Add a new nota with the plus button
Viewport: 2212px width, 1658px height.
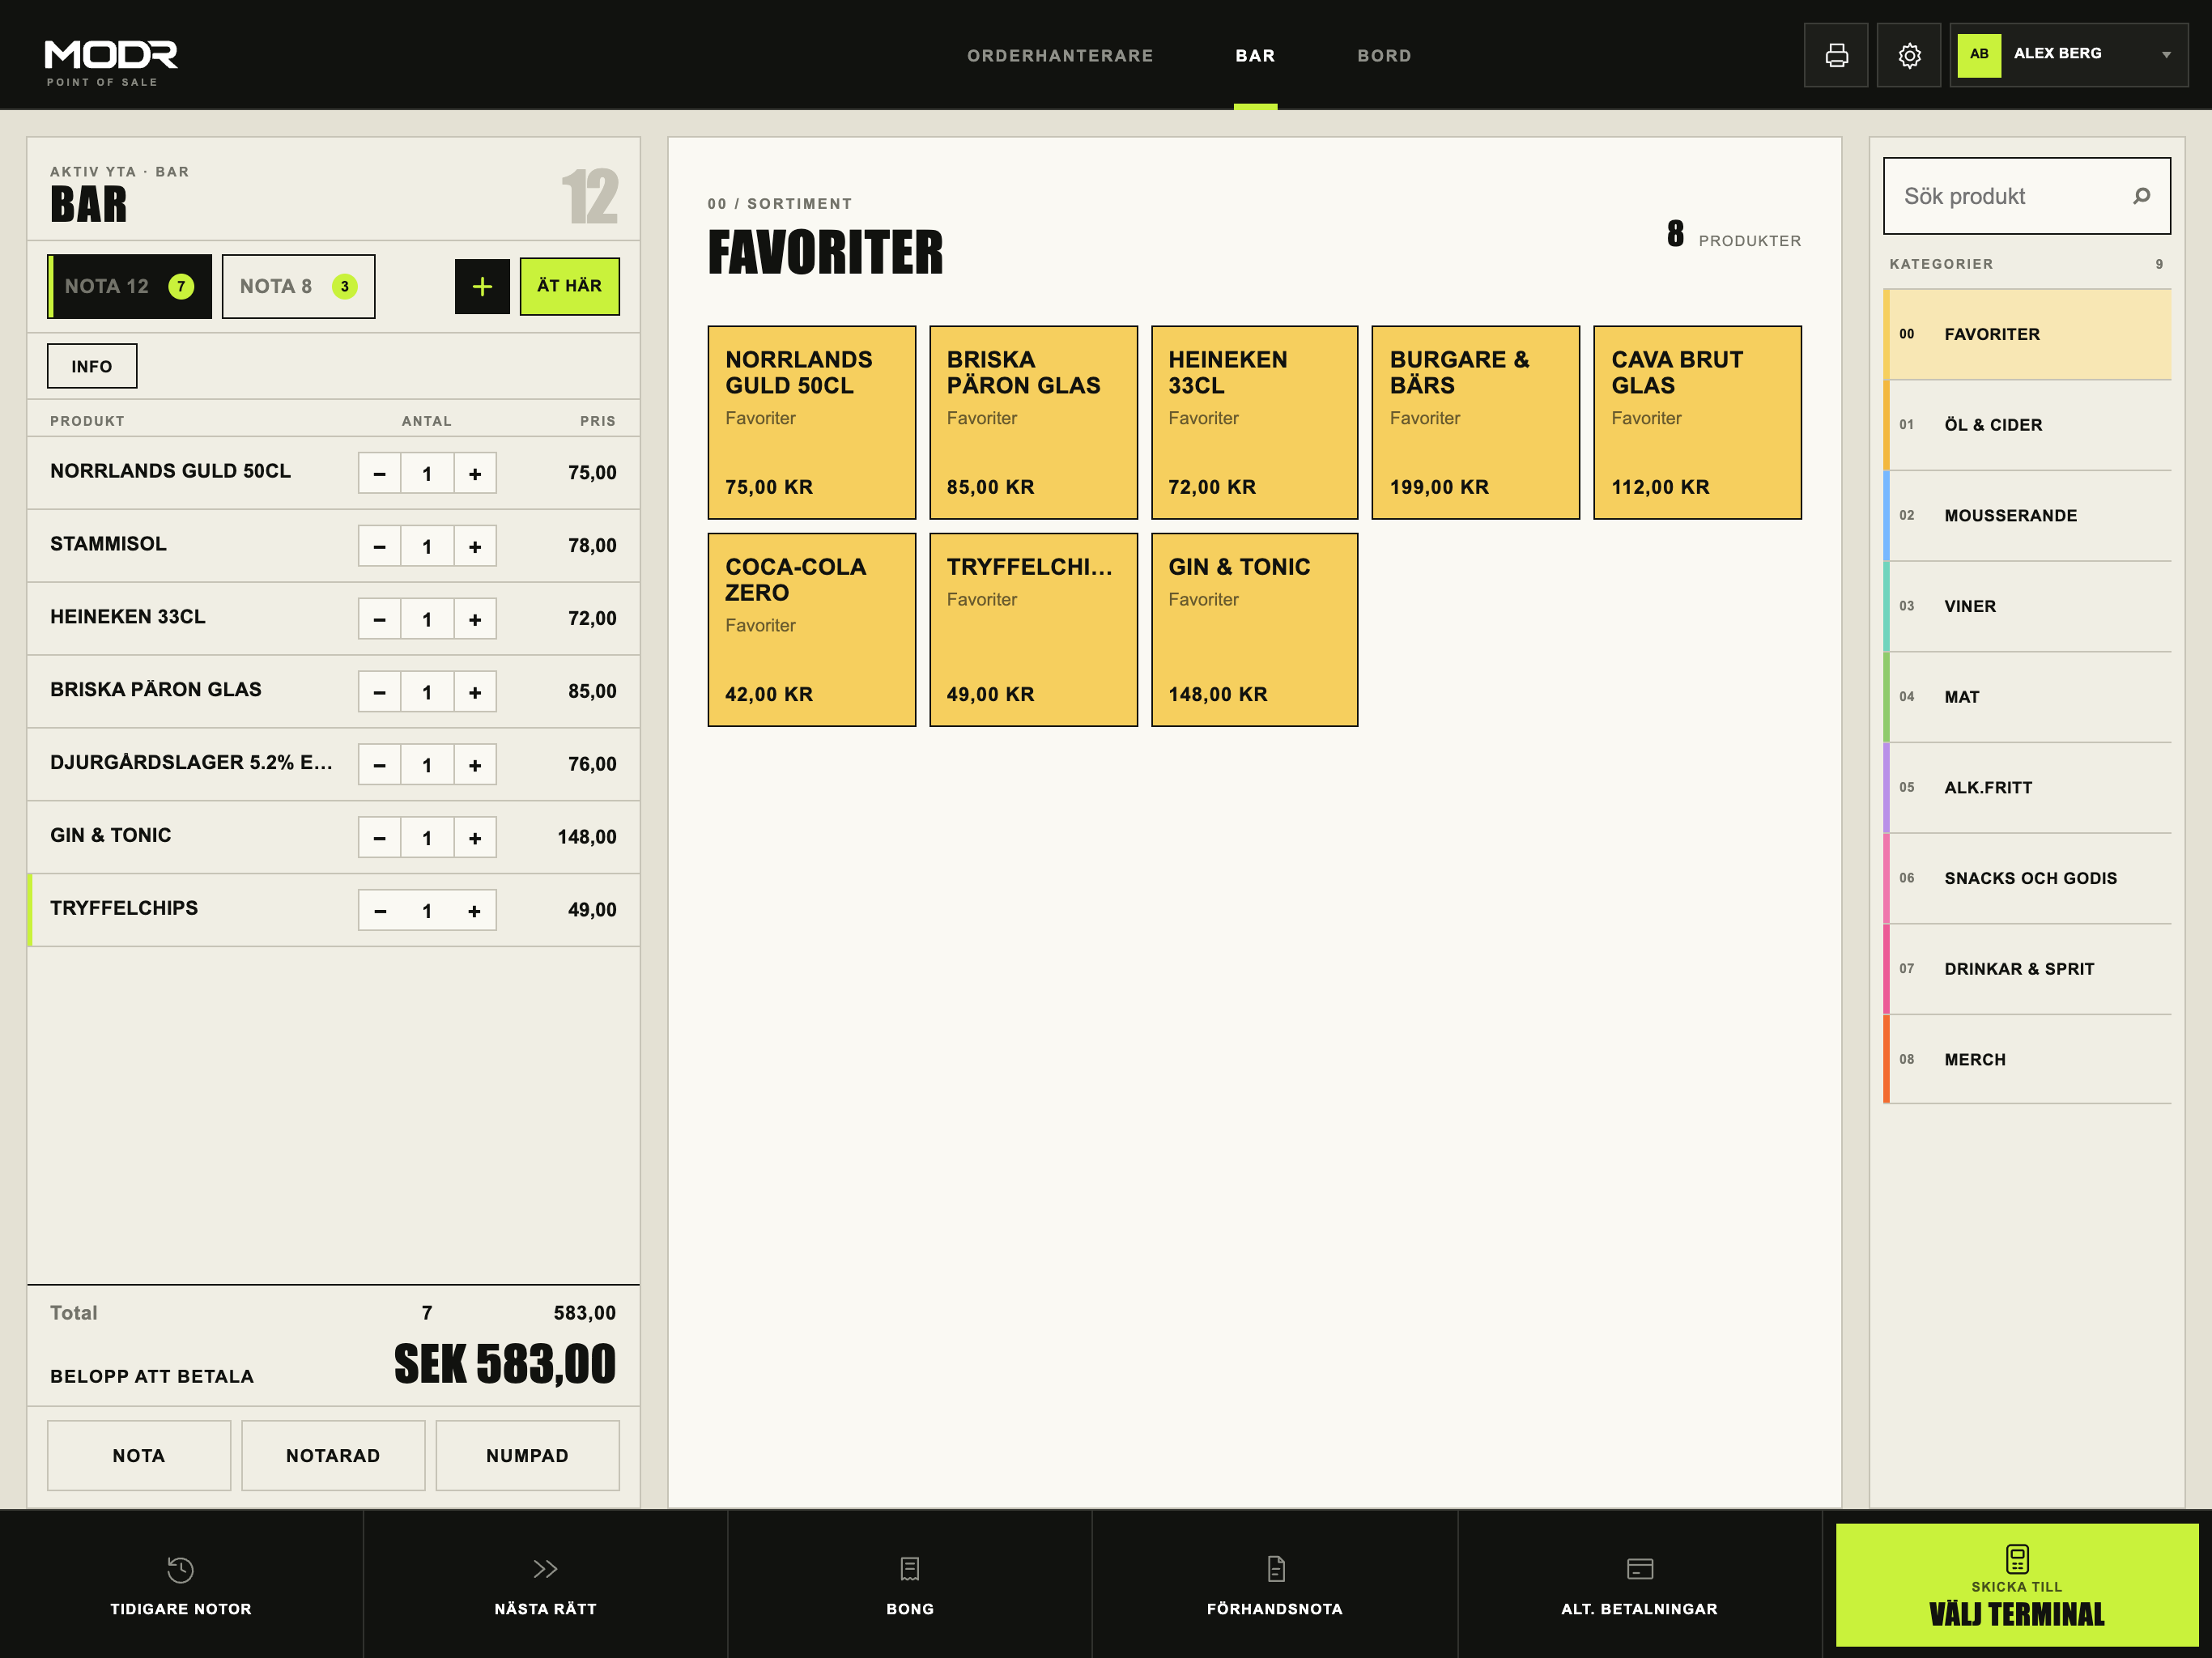pyautogui.click(x=482, y=286)
